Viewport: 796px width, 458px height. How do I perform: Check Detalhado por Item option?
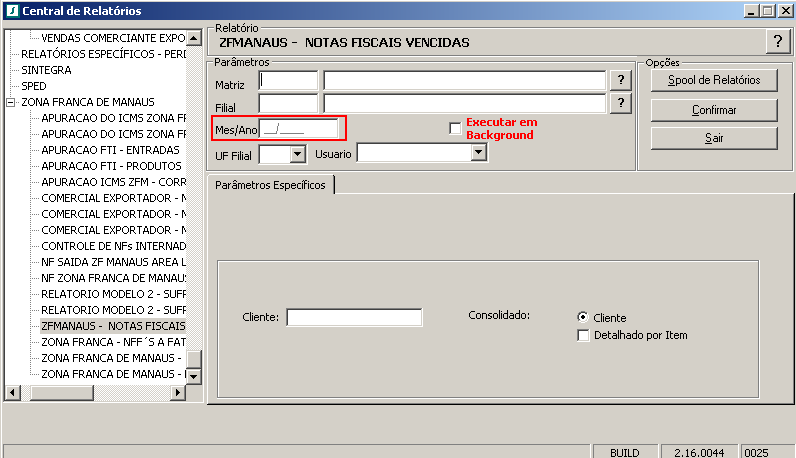click(x=583, y=335)
